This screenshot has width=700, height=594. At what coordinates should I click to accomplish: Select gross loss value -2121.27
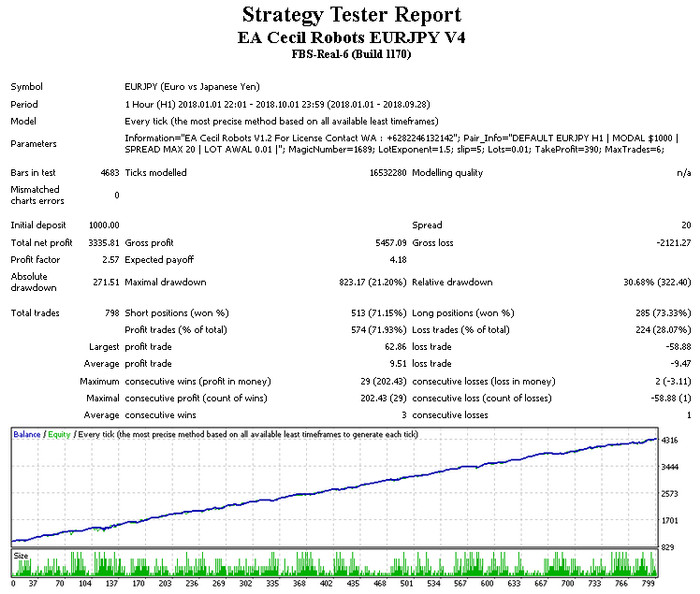click(x=674, y=243)
